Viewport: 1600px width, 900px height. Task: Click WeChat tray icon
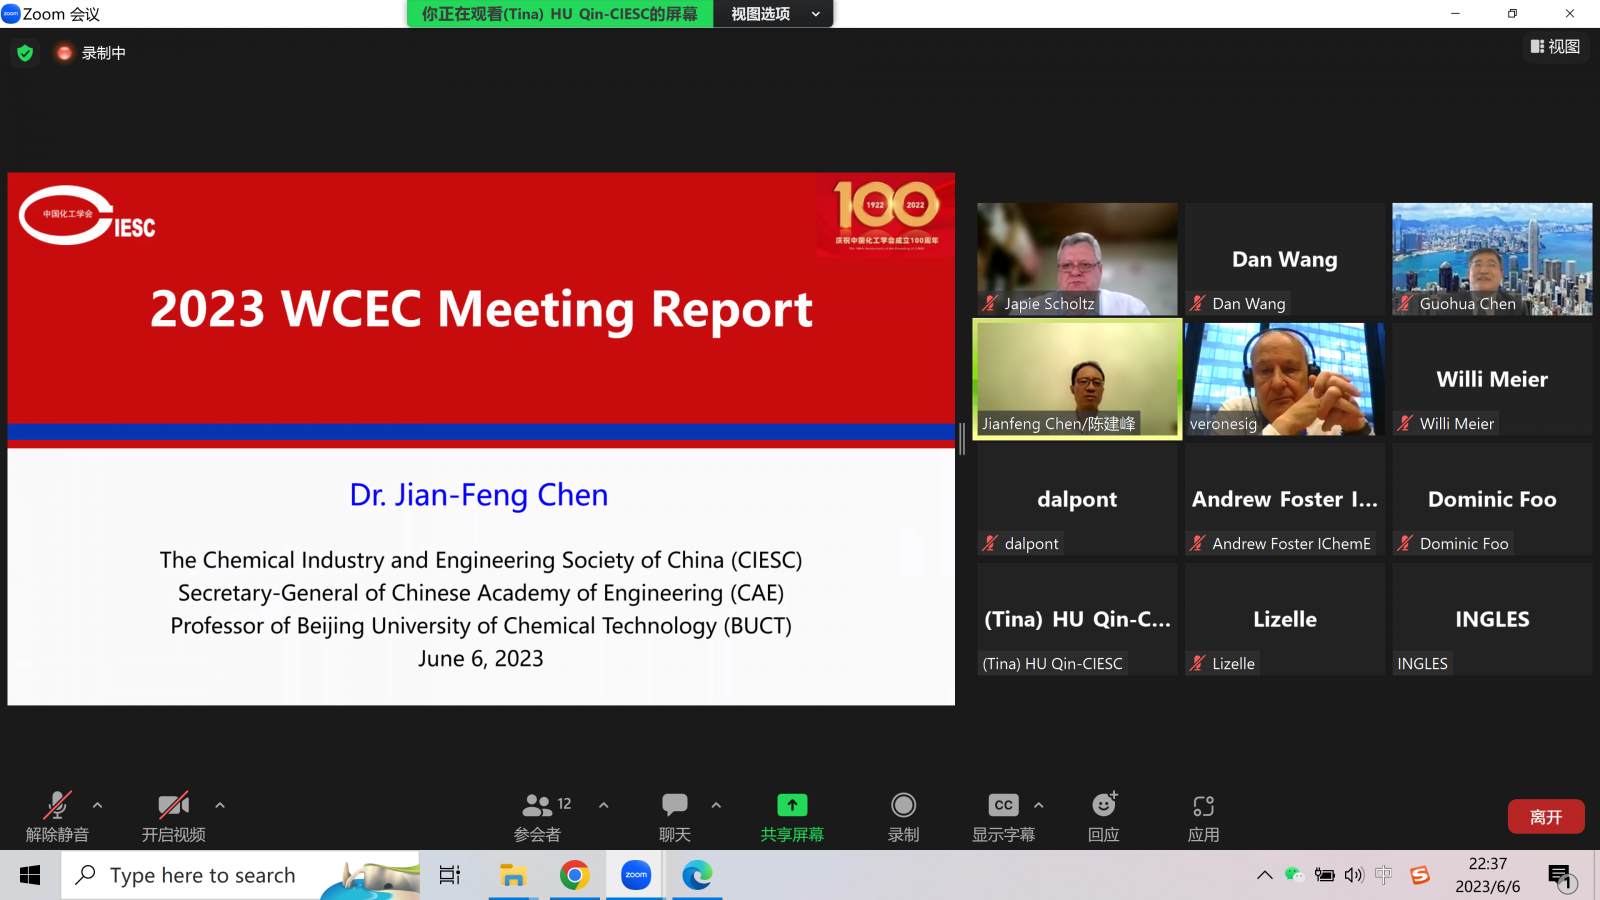point(1294,876)
